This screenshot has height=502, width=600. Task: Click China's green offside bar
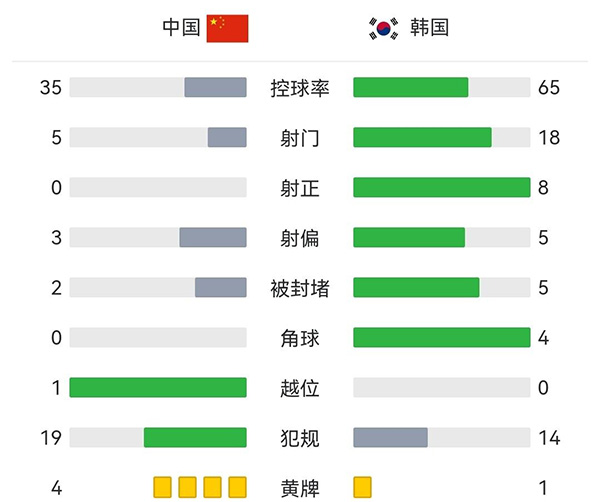click(x=158, y=388)
